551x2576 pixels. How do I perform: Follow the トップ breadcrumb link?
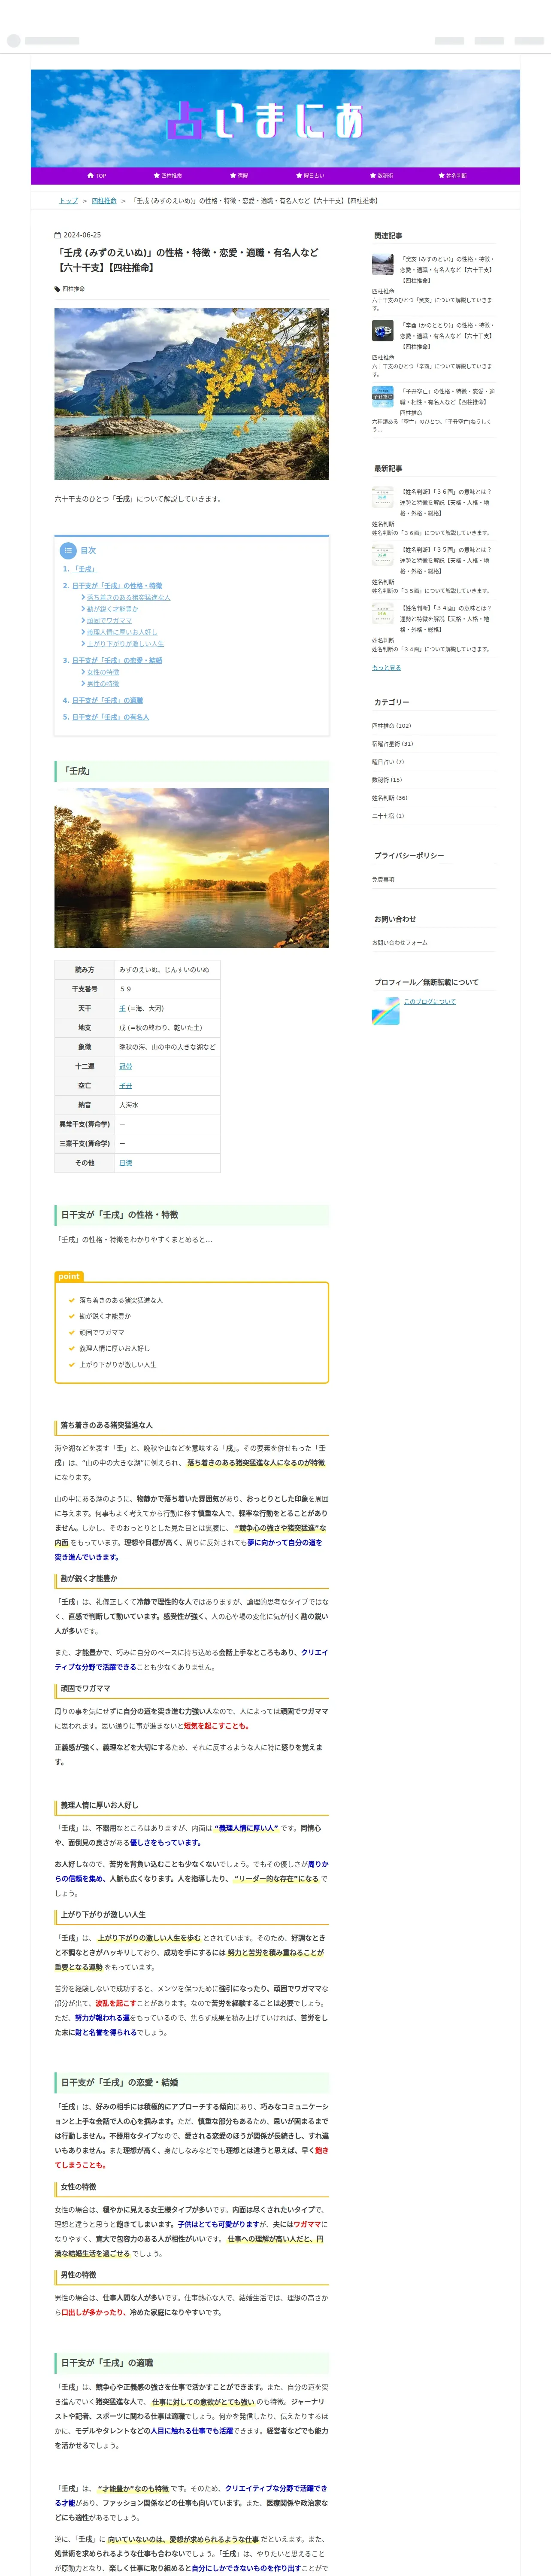pyautogui.click(x=68, y=201)
